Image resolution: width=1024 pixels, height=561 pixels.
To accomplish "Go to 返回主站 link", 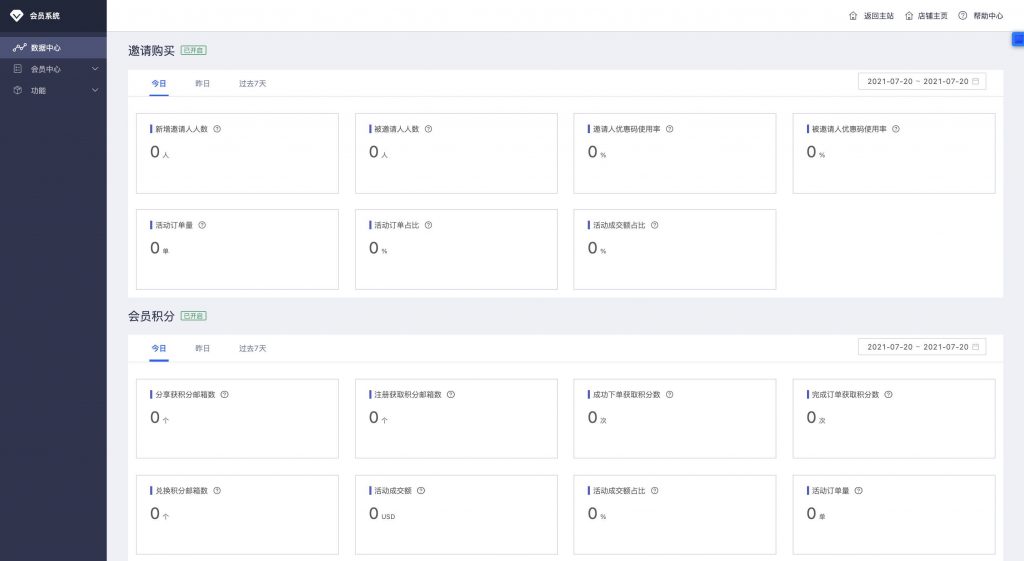I will [x=871, y=16].
